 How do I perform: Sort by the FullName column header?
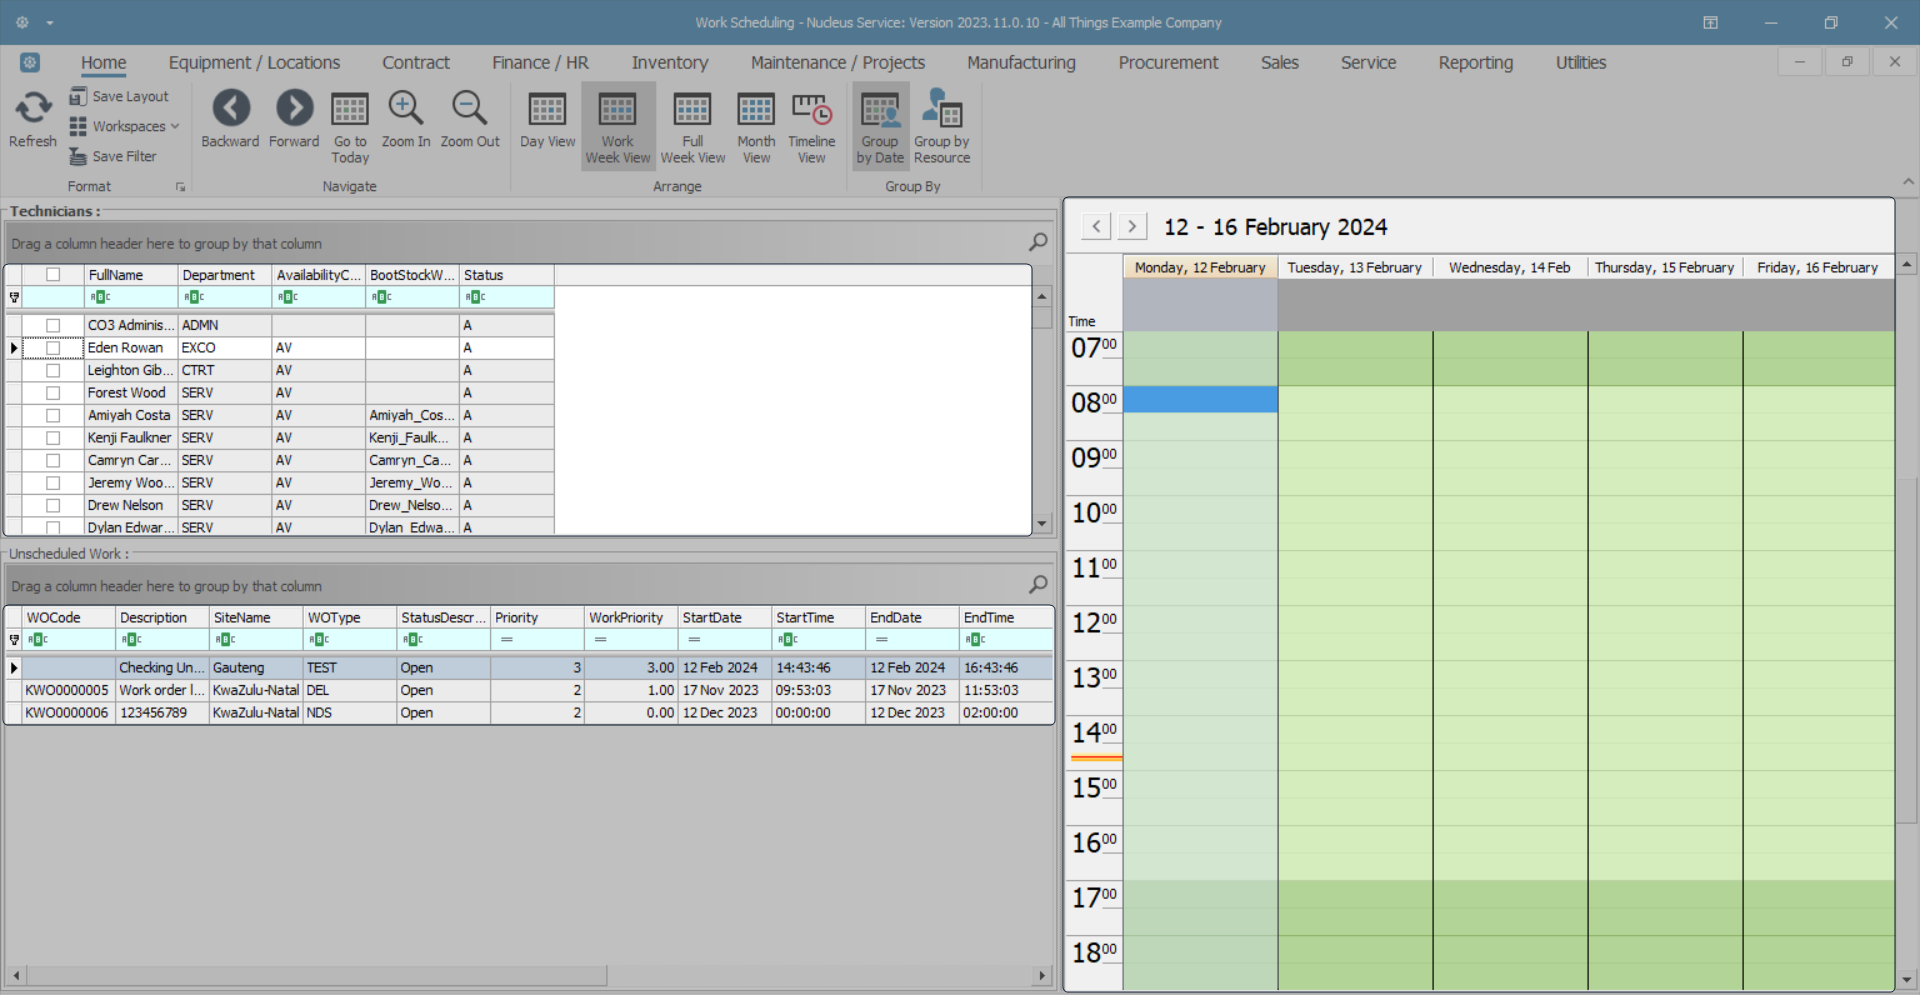tap(131, 275)
